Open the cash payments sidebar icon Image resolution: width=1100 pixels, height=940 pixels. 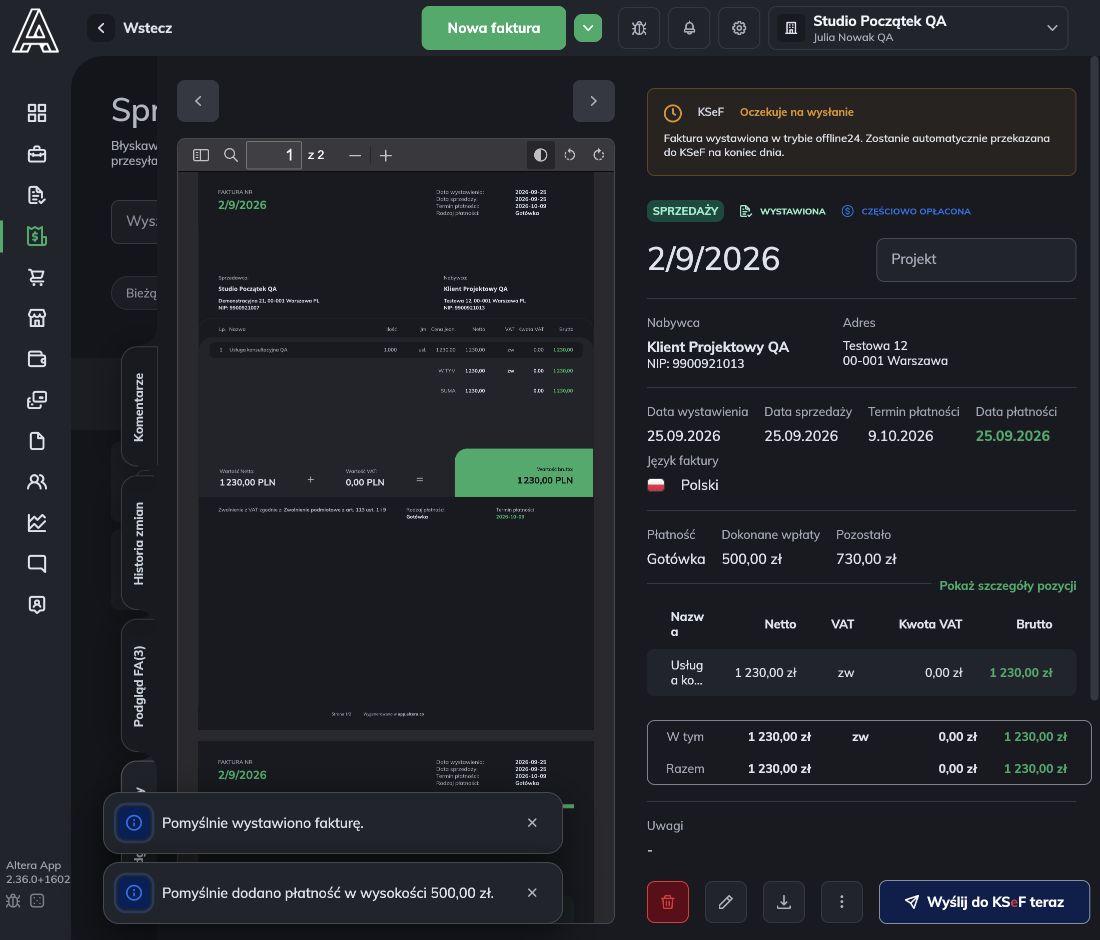click(x=36, y=400)
